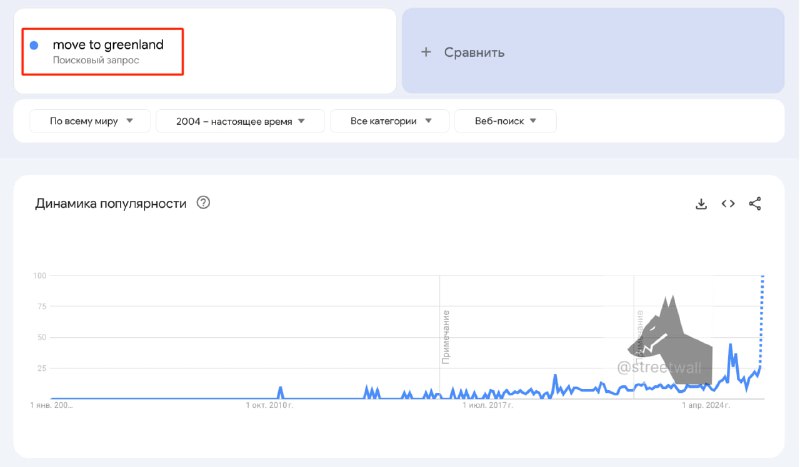The image size is (800, 467).
Task: Click the plus icon in compare card
Action: tap(426, 52)
